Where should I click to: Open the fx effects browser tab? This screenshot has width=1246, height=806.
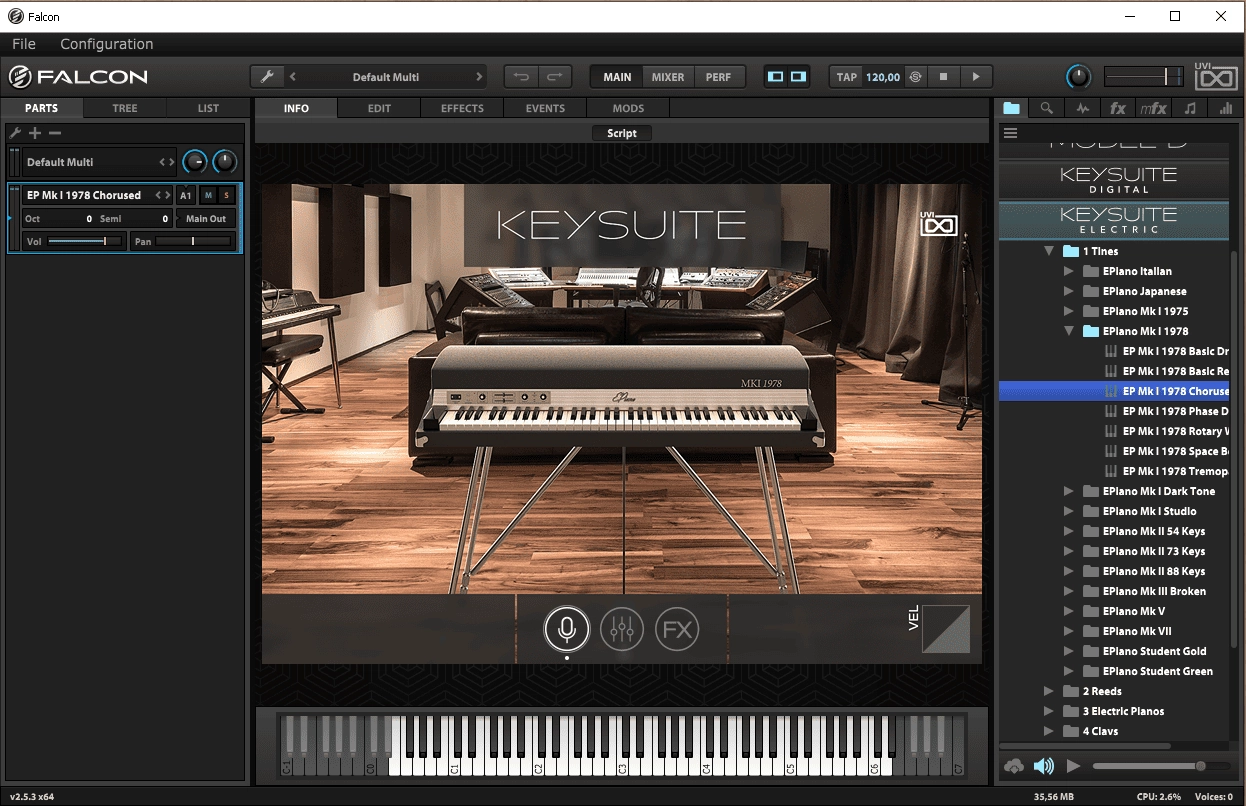[1118, 108]
